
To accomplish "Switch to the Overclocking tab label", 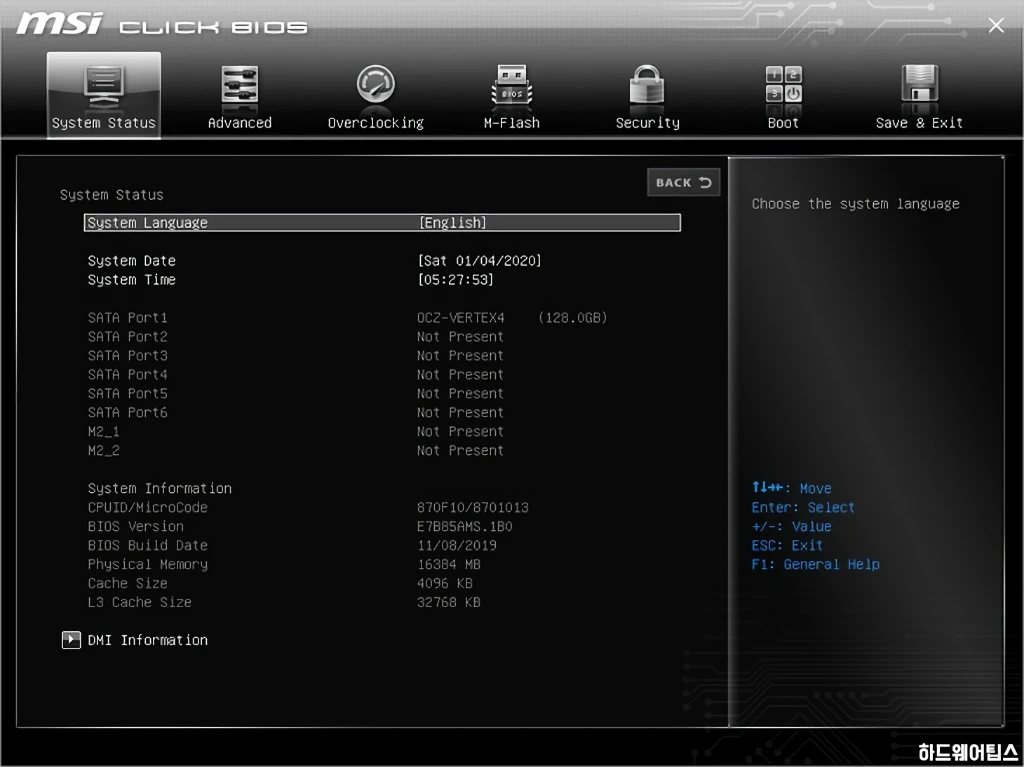I will click(x=376, y=123).
